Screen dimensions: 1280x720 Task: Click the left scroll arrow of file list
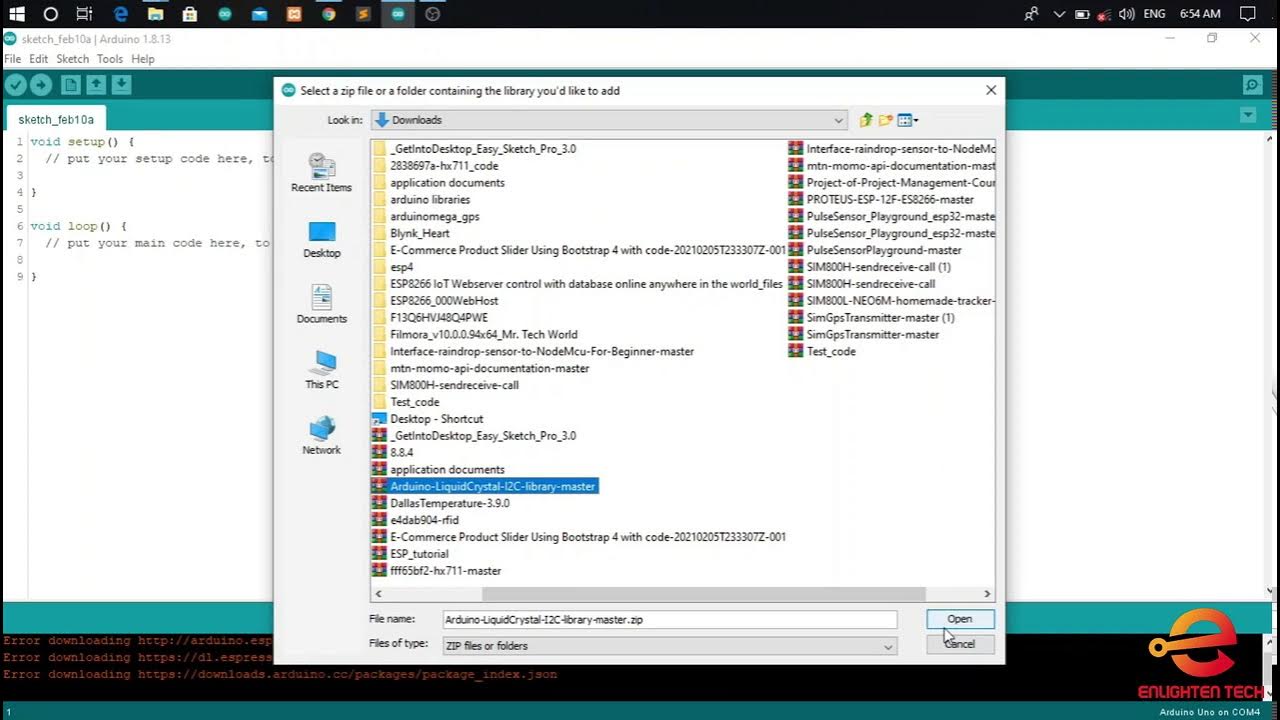tap(378, 593)
